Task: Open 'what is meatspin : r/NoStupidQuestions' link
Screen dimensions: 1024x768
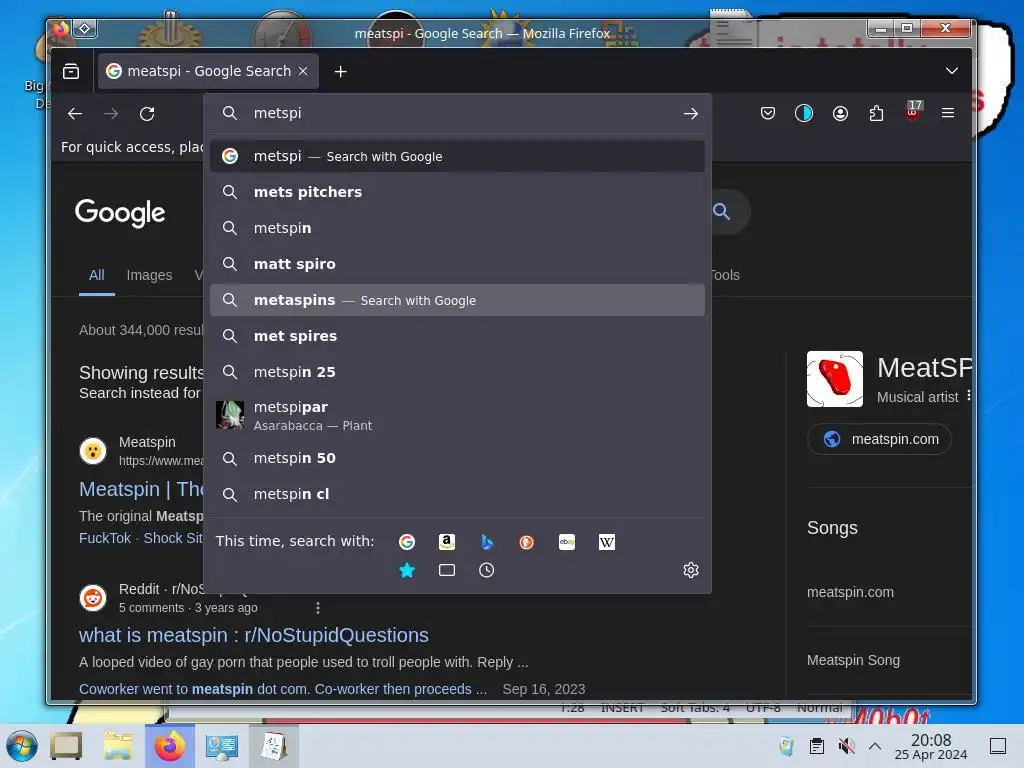Action: (254, 635)
